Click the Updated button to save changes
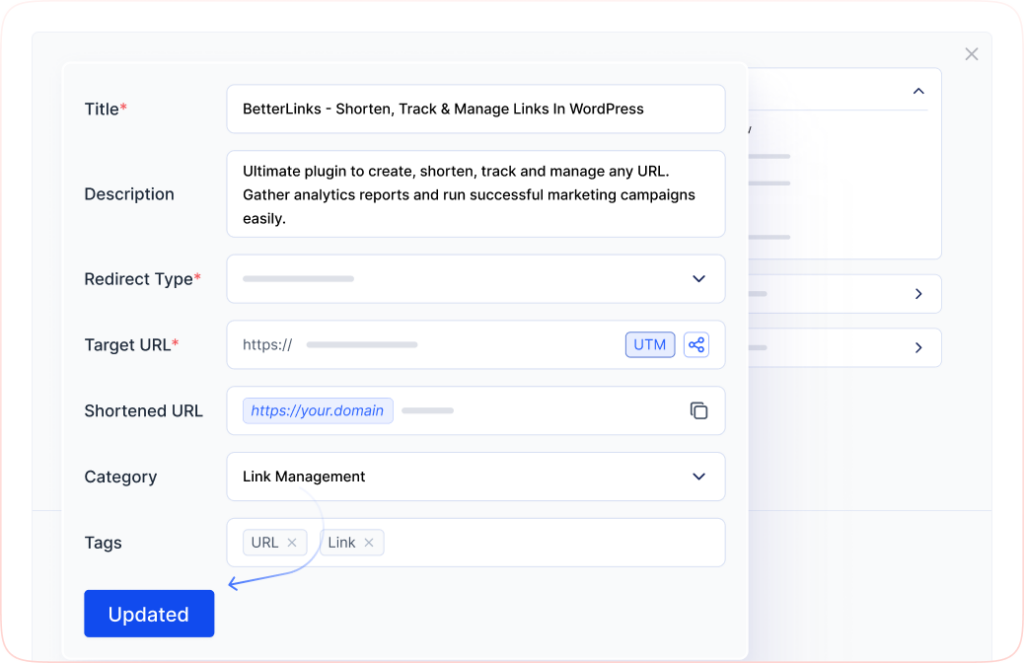1024x663 pixels. coord(148,613)
